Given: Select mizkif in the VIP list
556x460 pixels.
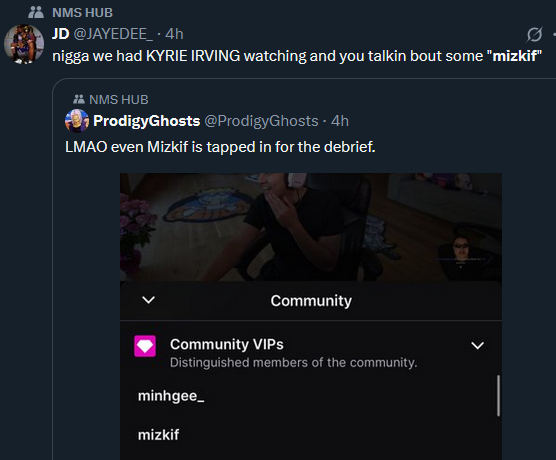Looking at the screenshot, I should tap(158, 435).
